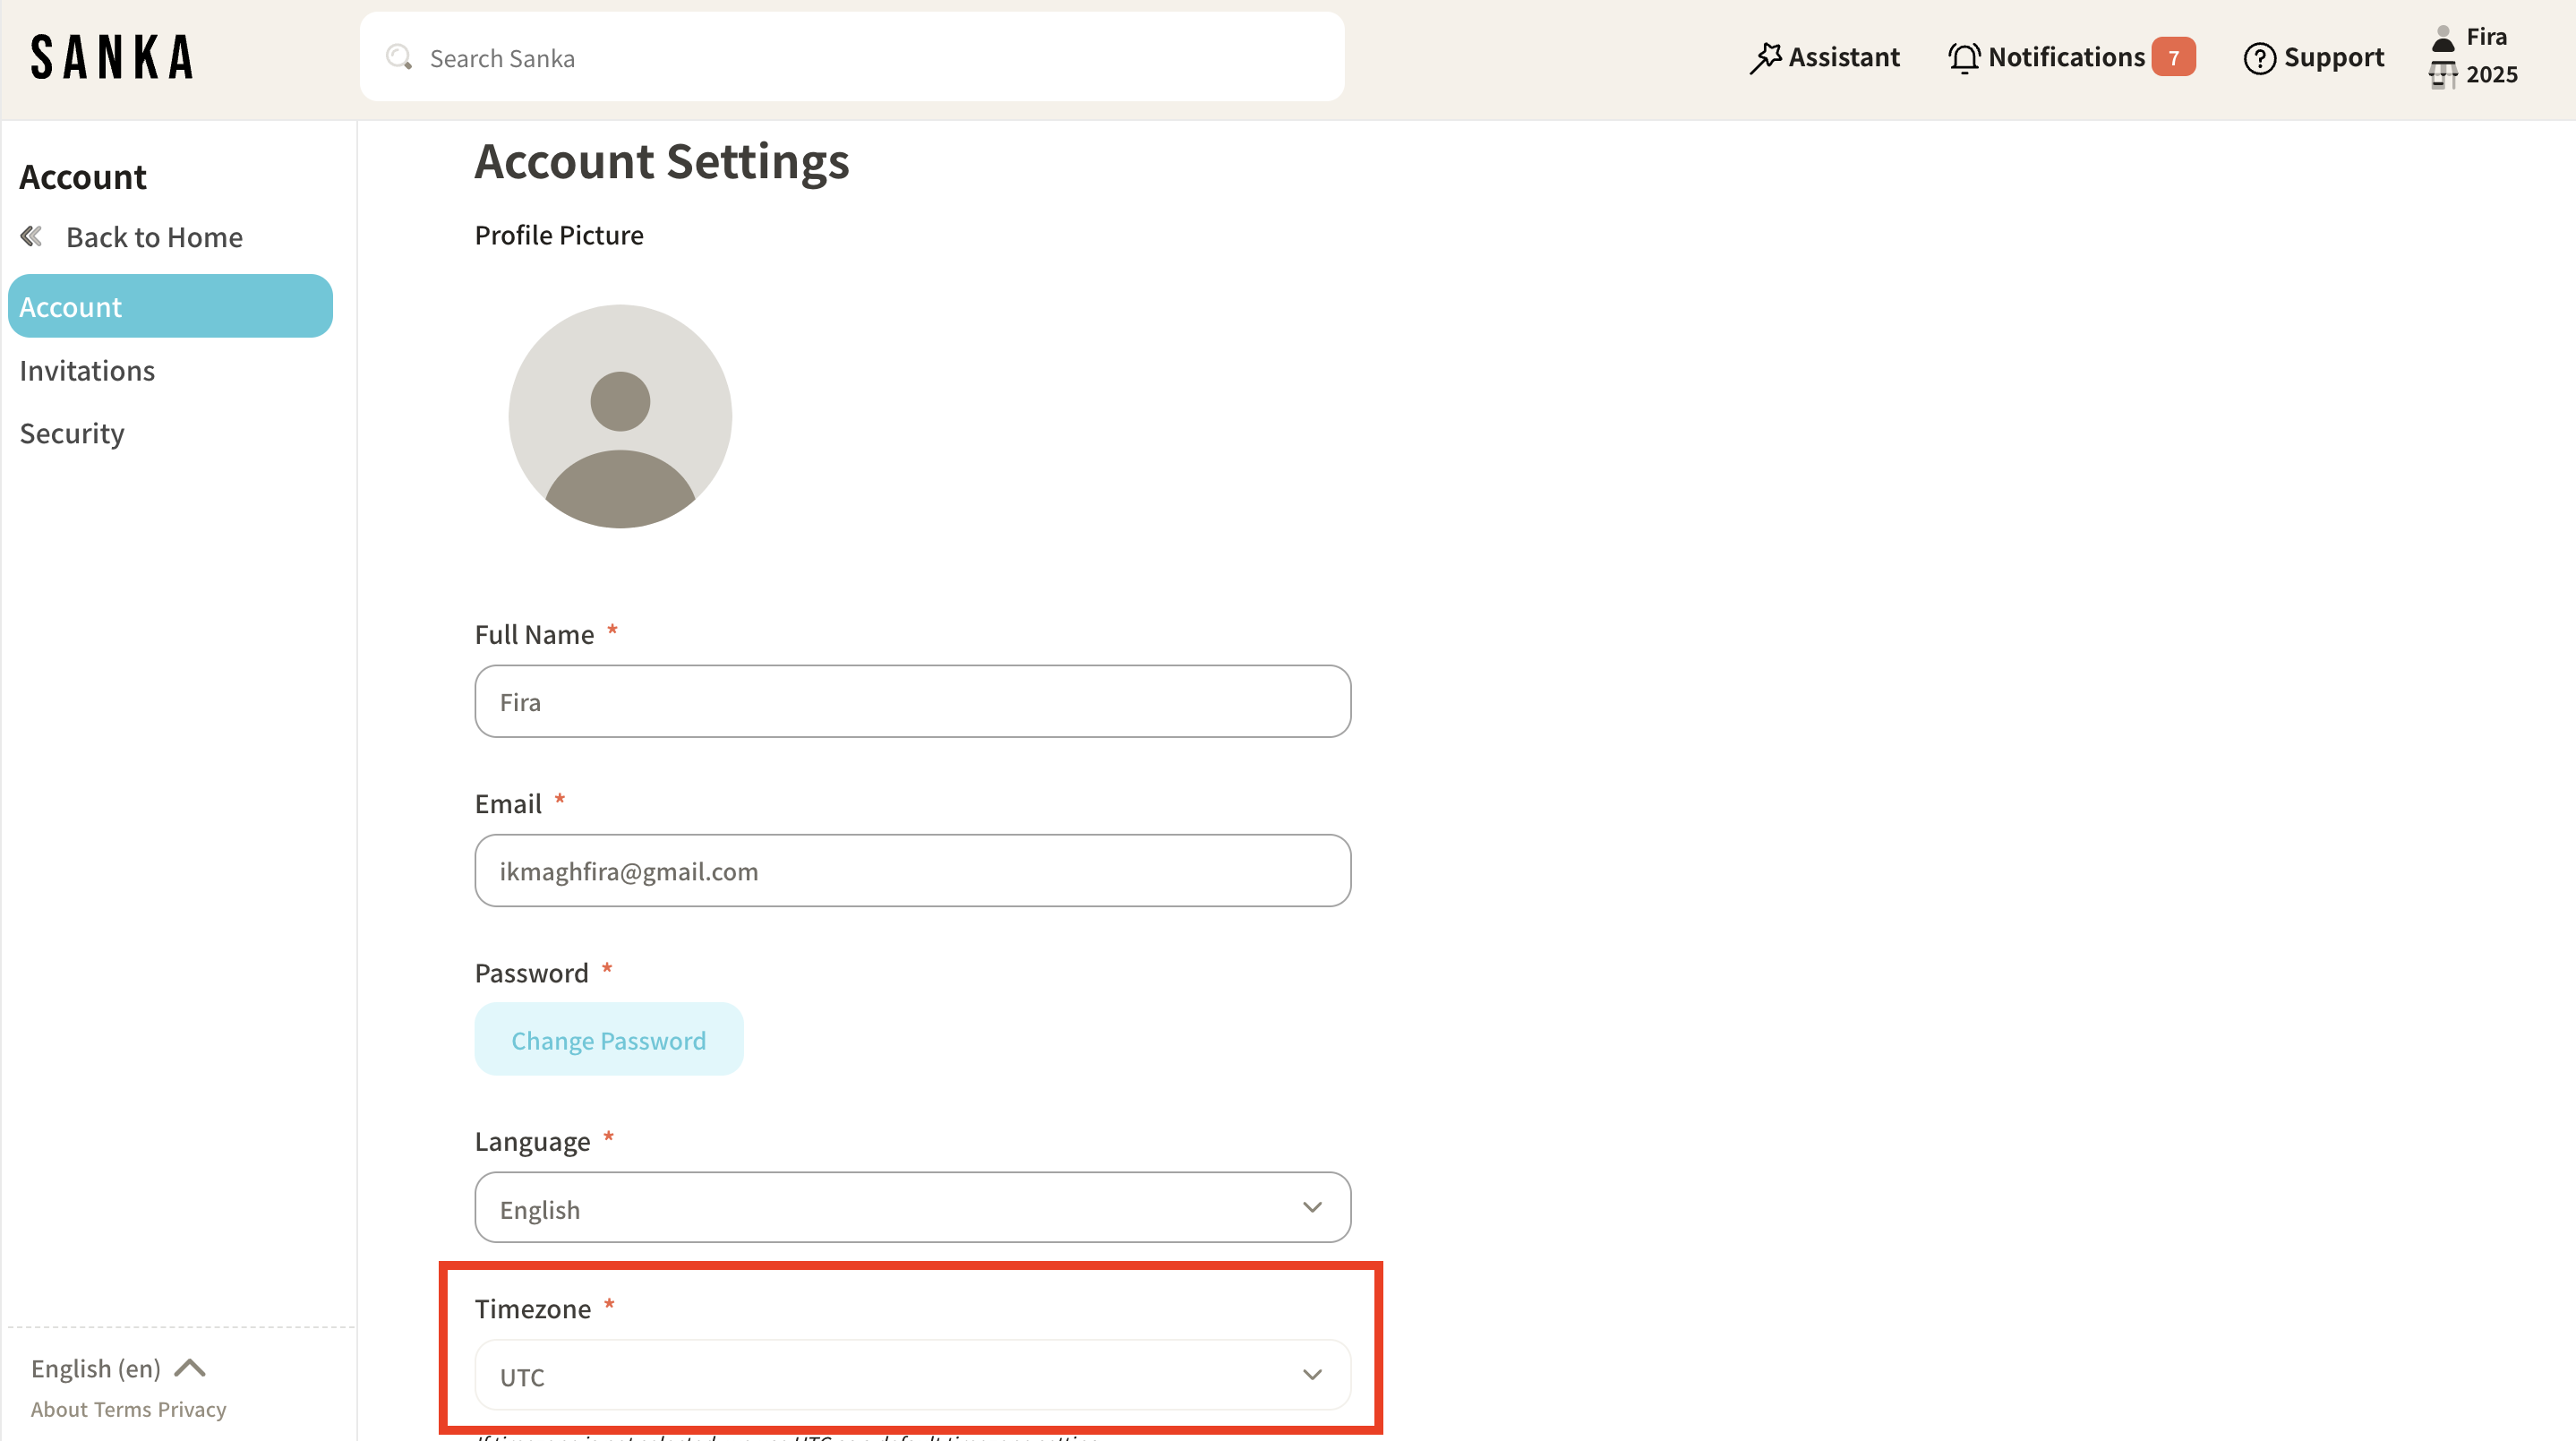The height and width of the screenshot is (1441, 2576).
Task: Open Support question mark icon
Action: point(2259,58)
